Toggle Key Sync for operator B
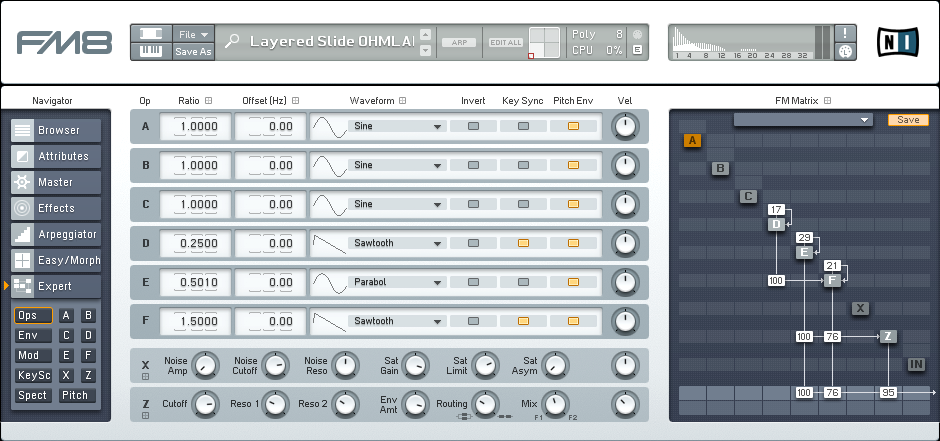The image size is (940, 441). pos(523,165)
